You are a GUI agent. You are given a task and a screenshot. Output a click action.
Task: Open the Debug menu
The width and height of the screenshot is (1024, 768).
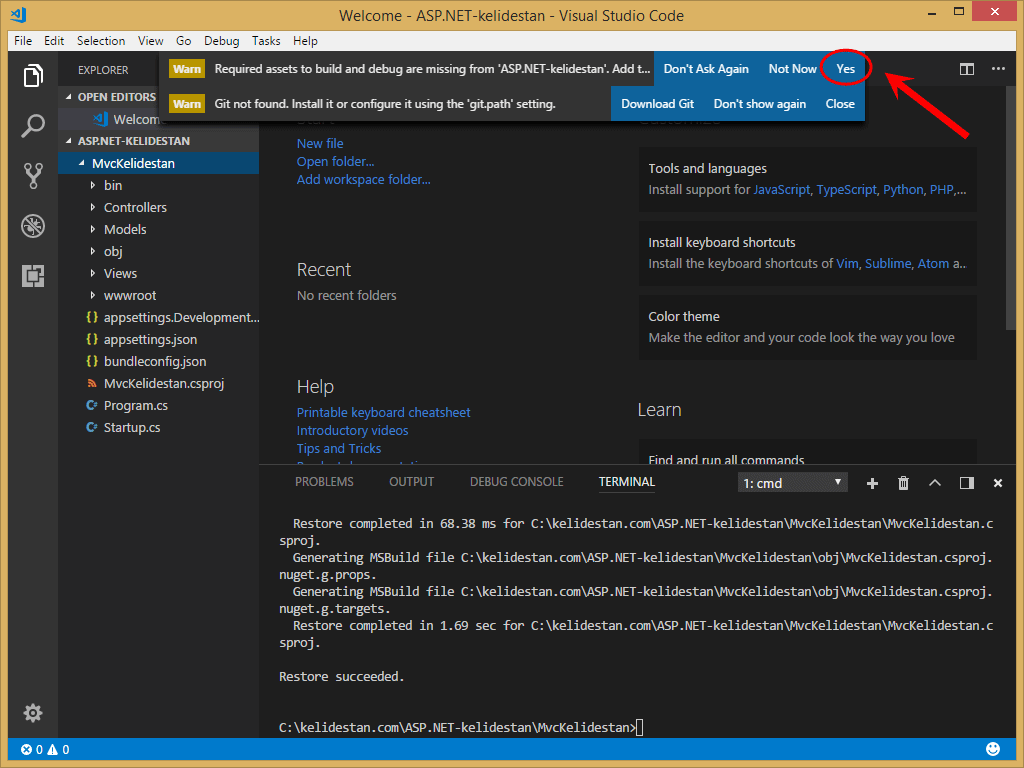pyautogui.click(x=221, y=40)
